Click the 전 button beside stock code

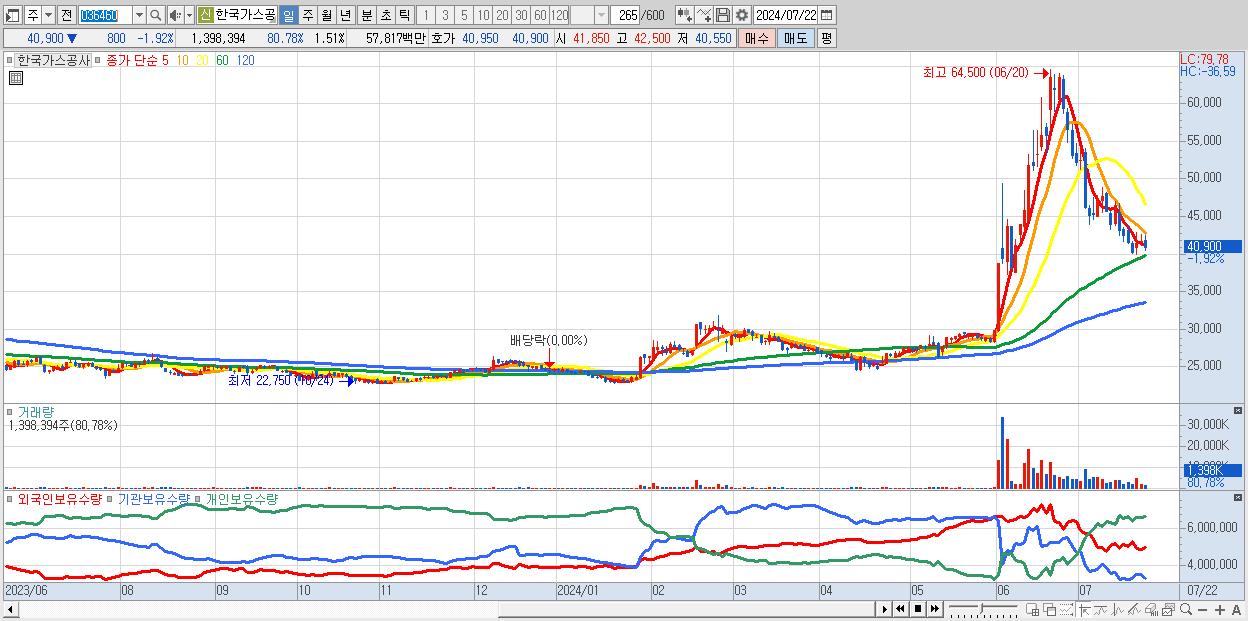[66, 15]
